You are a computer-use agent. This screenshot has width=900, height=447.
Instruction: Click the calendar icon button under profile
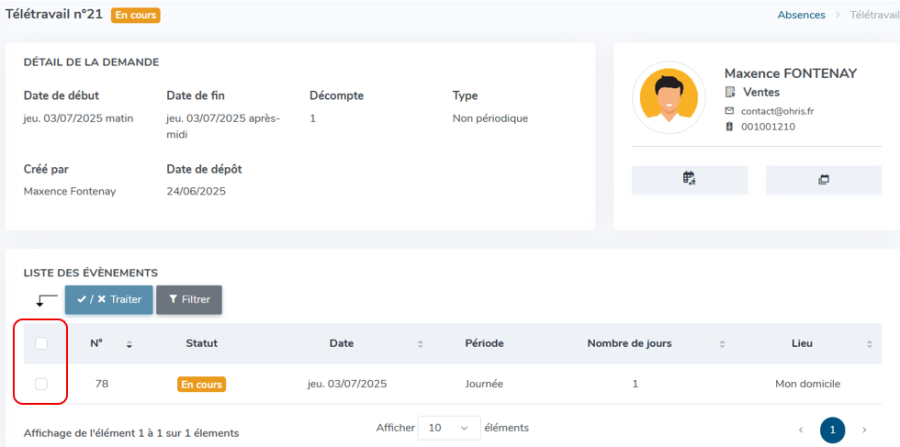(x=689, y=180)
